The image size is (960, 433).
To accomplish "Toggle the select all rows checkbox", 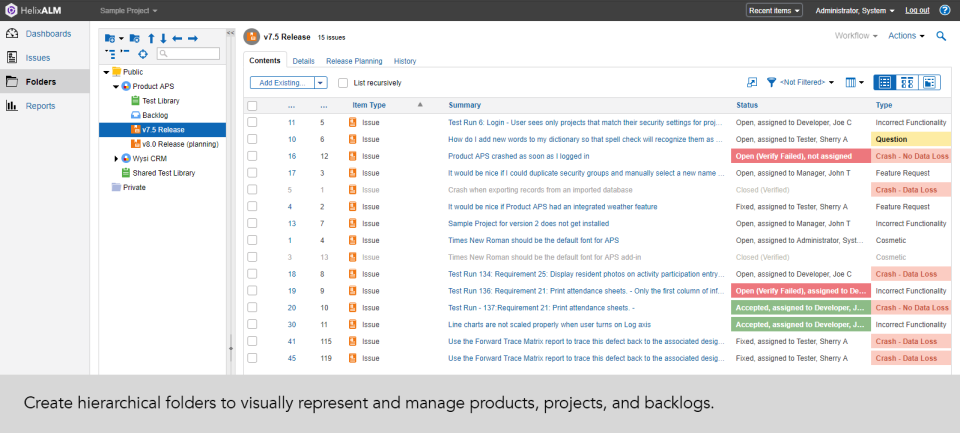I will (253, 105).
